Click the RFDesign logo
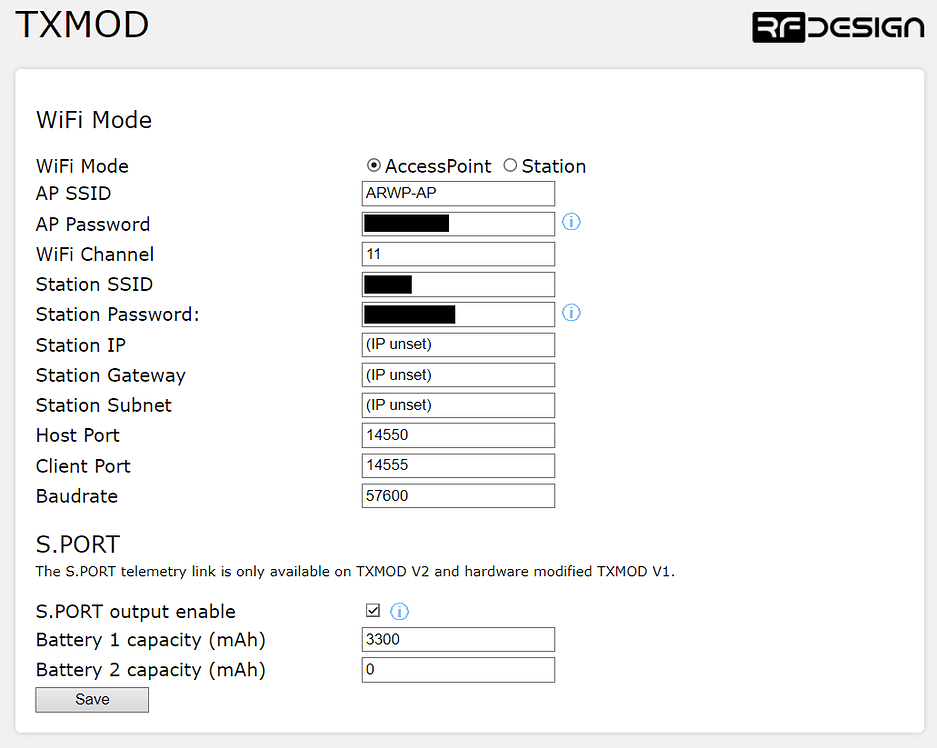937x748 pixels. point(837,27)
